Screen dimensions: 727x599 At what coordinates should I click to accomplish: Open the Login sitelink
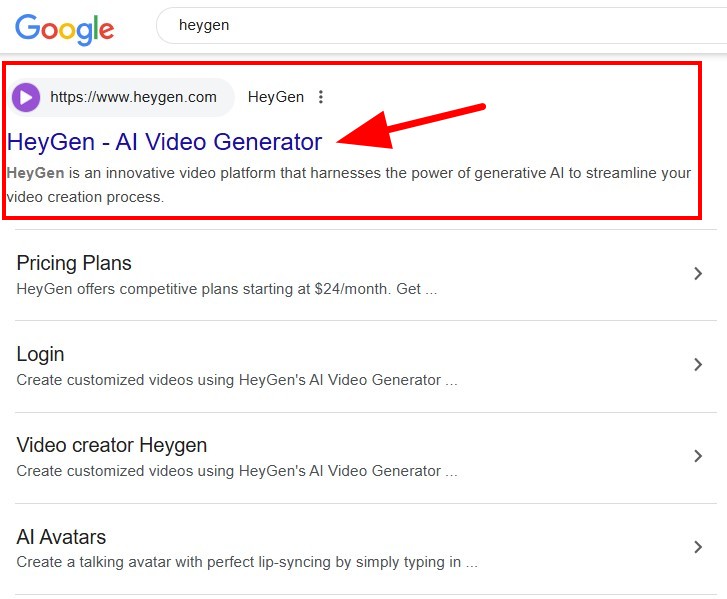[40, 354]
